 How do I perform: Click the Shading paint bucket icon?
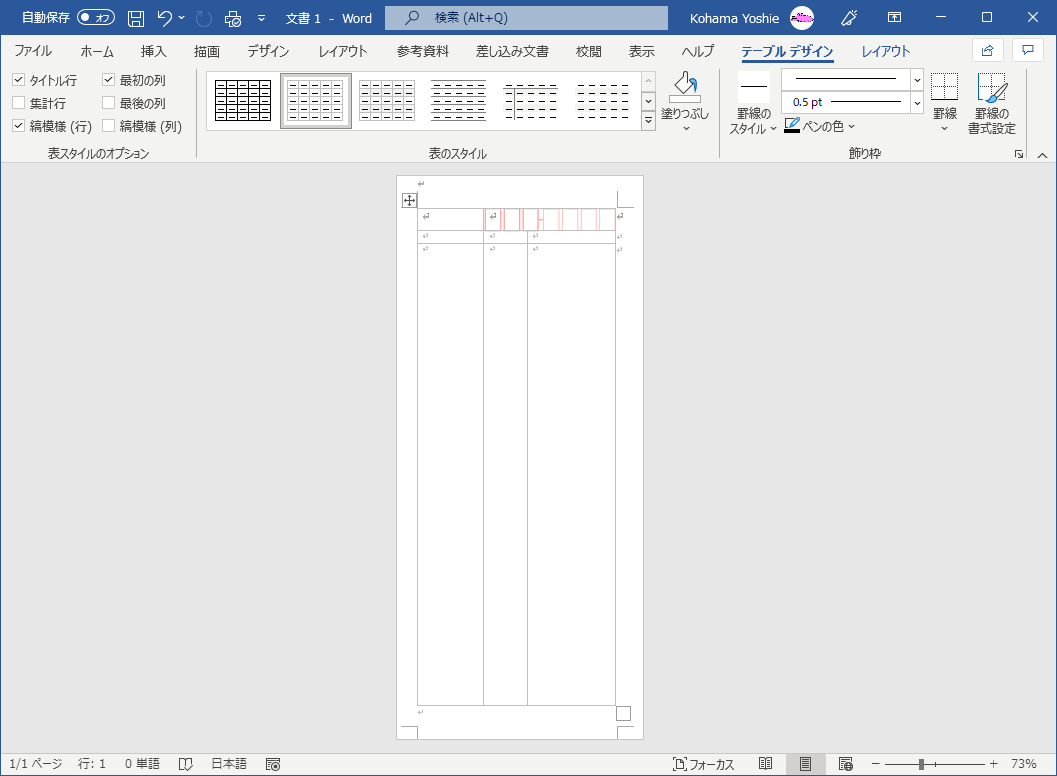click(x=685, y=87)
